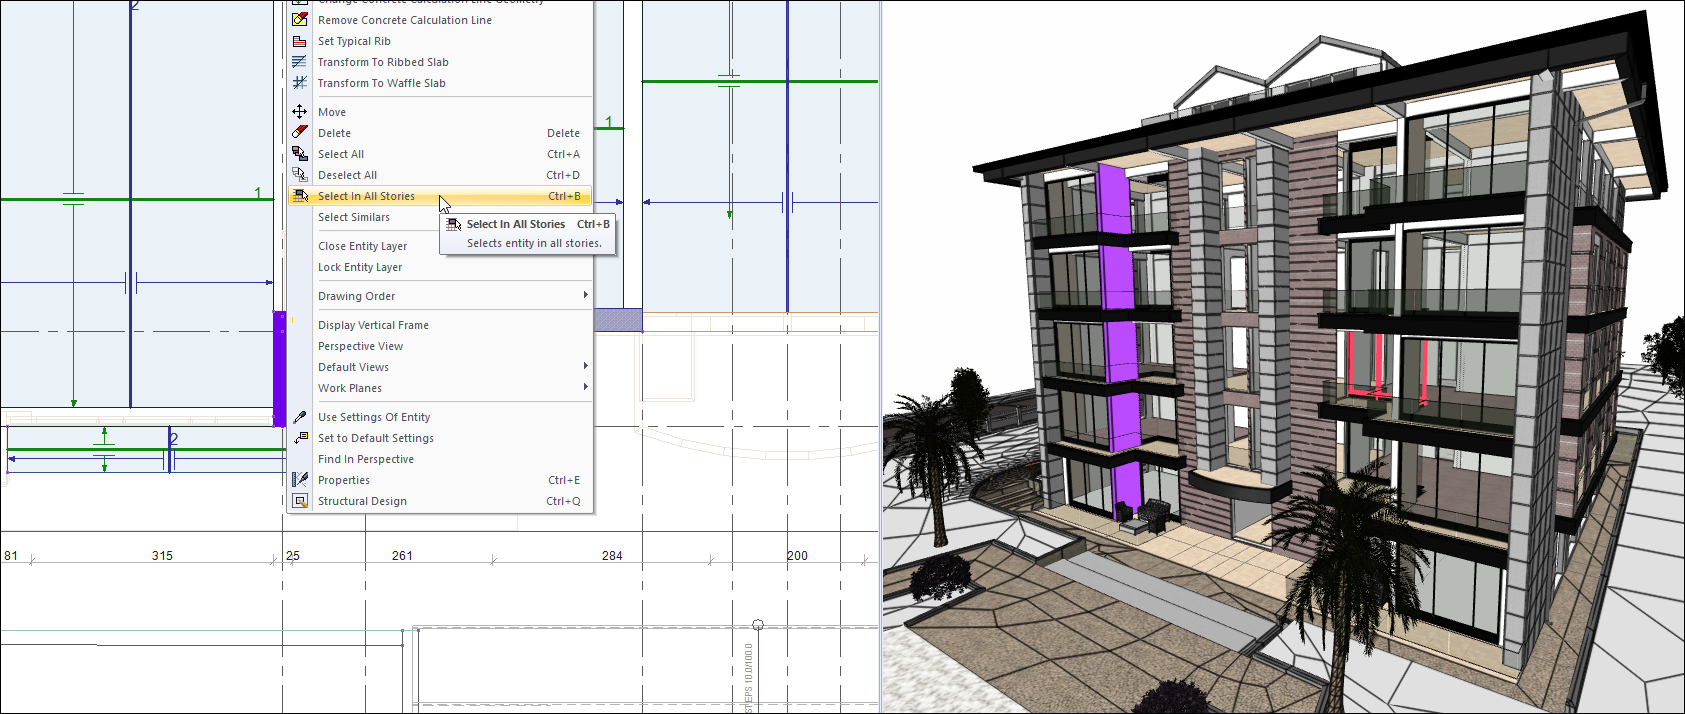Click the Delete eraser icon

click(299, 133)
